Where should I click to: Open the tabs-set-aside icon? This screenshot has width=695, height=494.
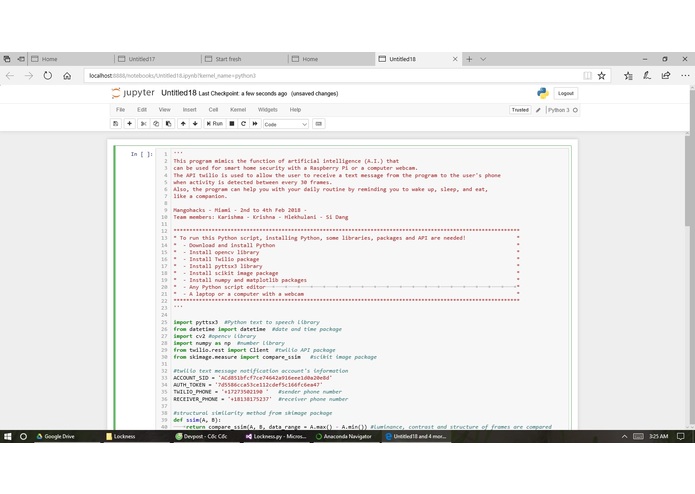(x=7, y=59)
